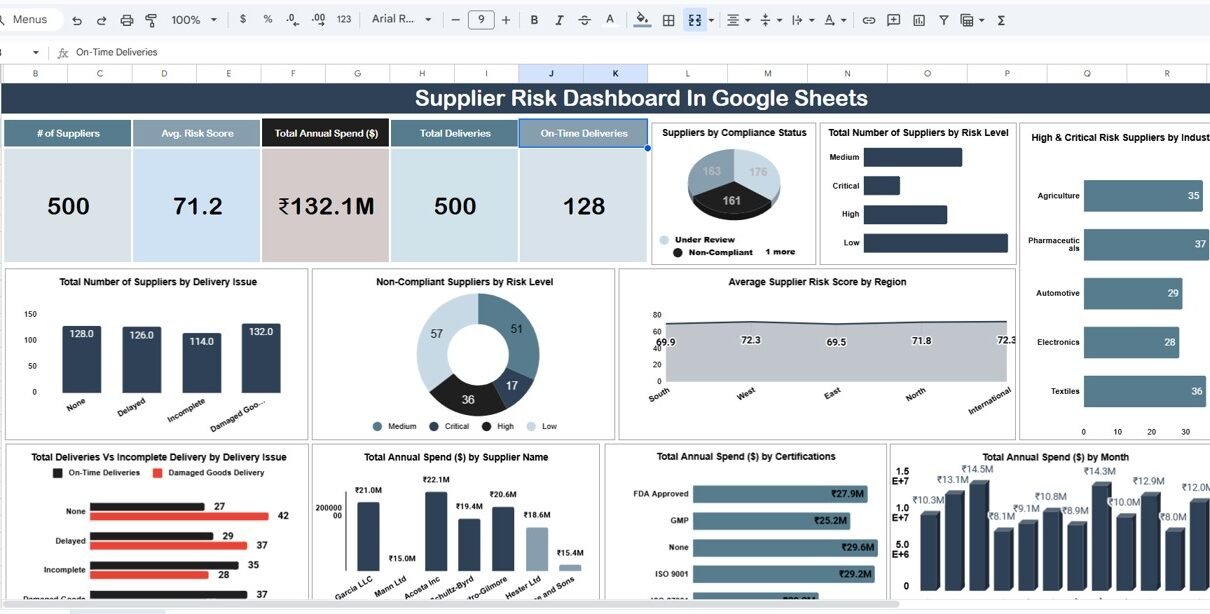Open the Arial font dropdown
The height and width of the screenshot is (614, 1210).
point(401,20)
